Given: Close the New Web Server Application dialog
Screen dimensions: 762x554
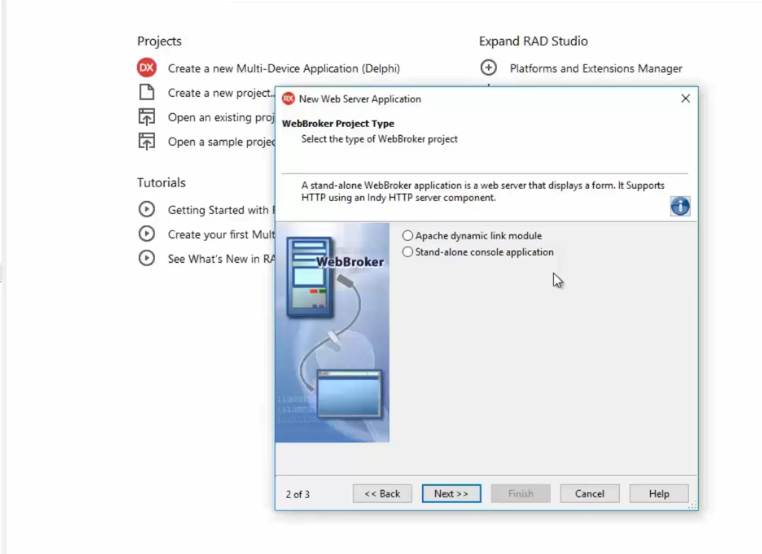Looking at the screenshot, I should click(685, 99).
